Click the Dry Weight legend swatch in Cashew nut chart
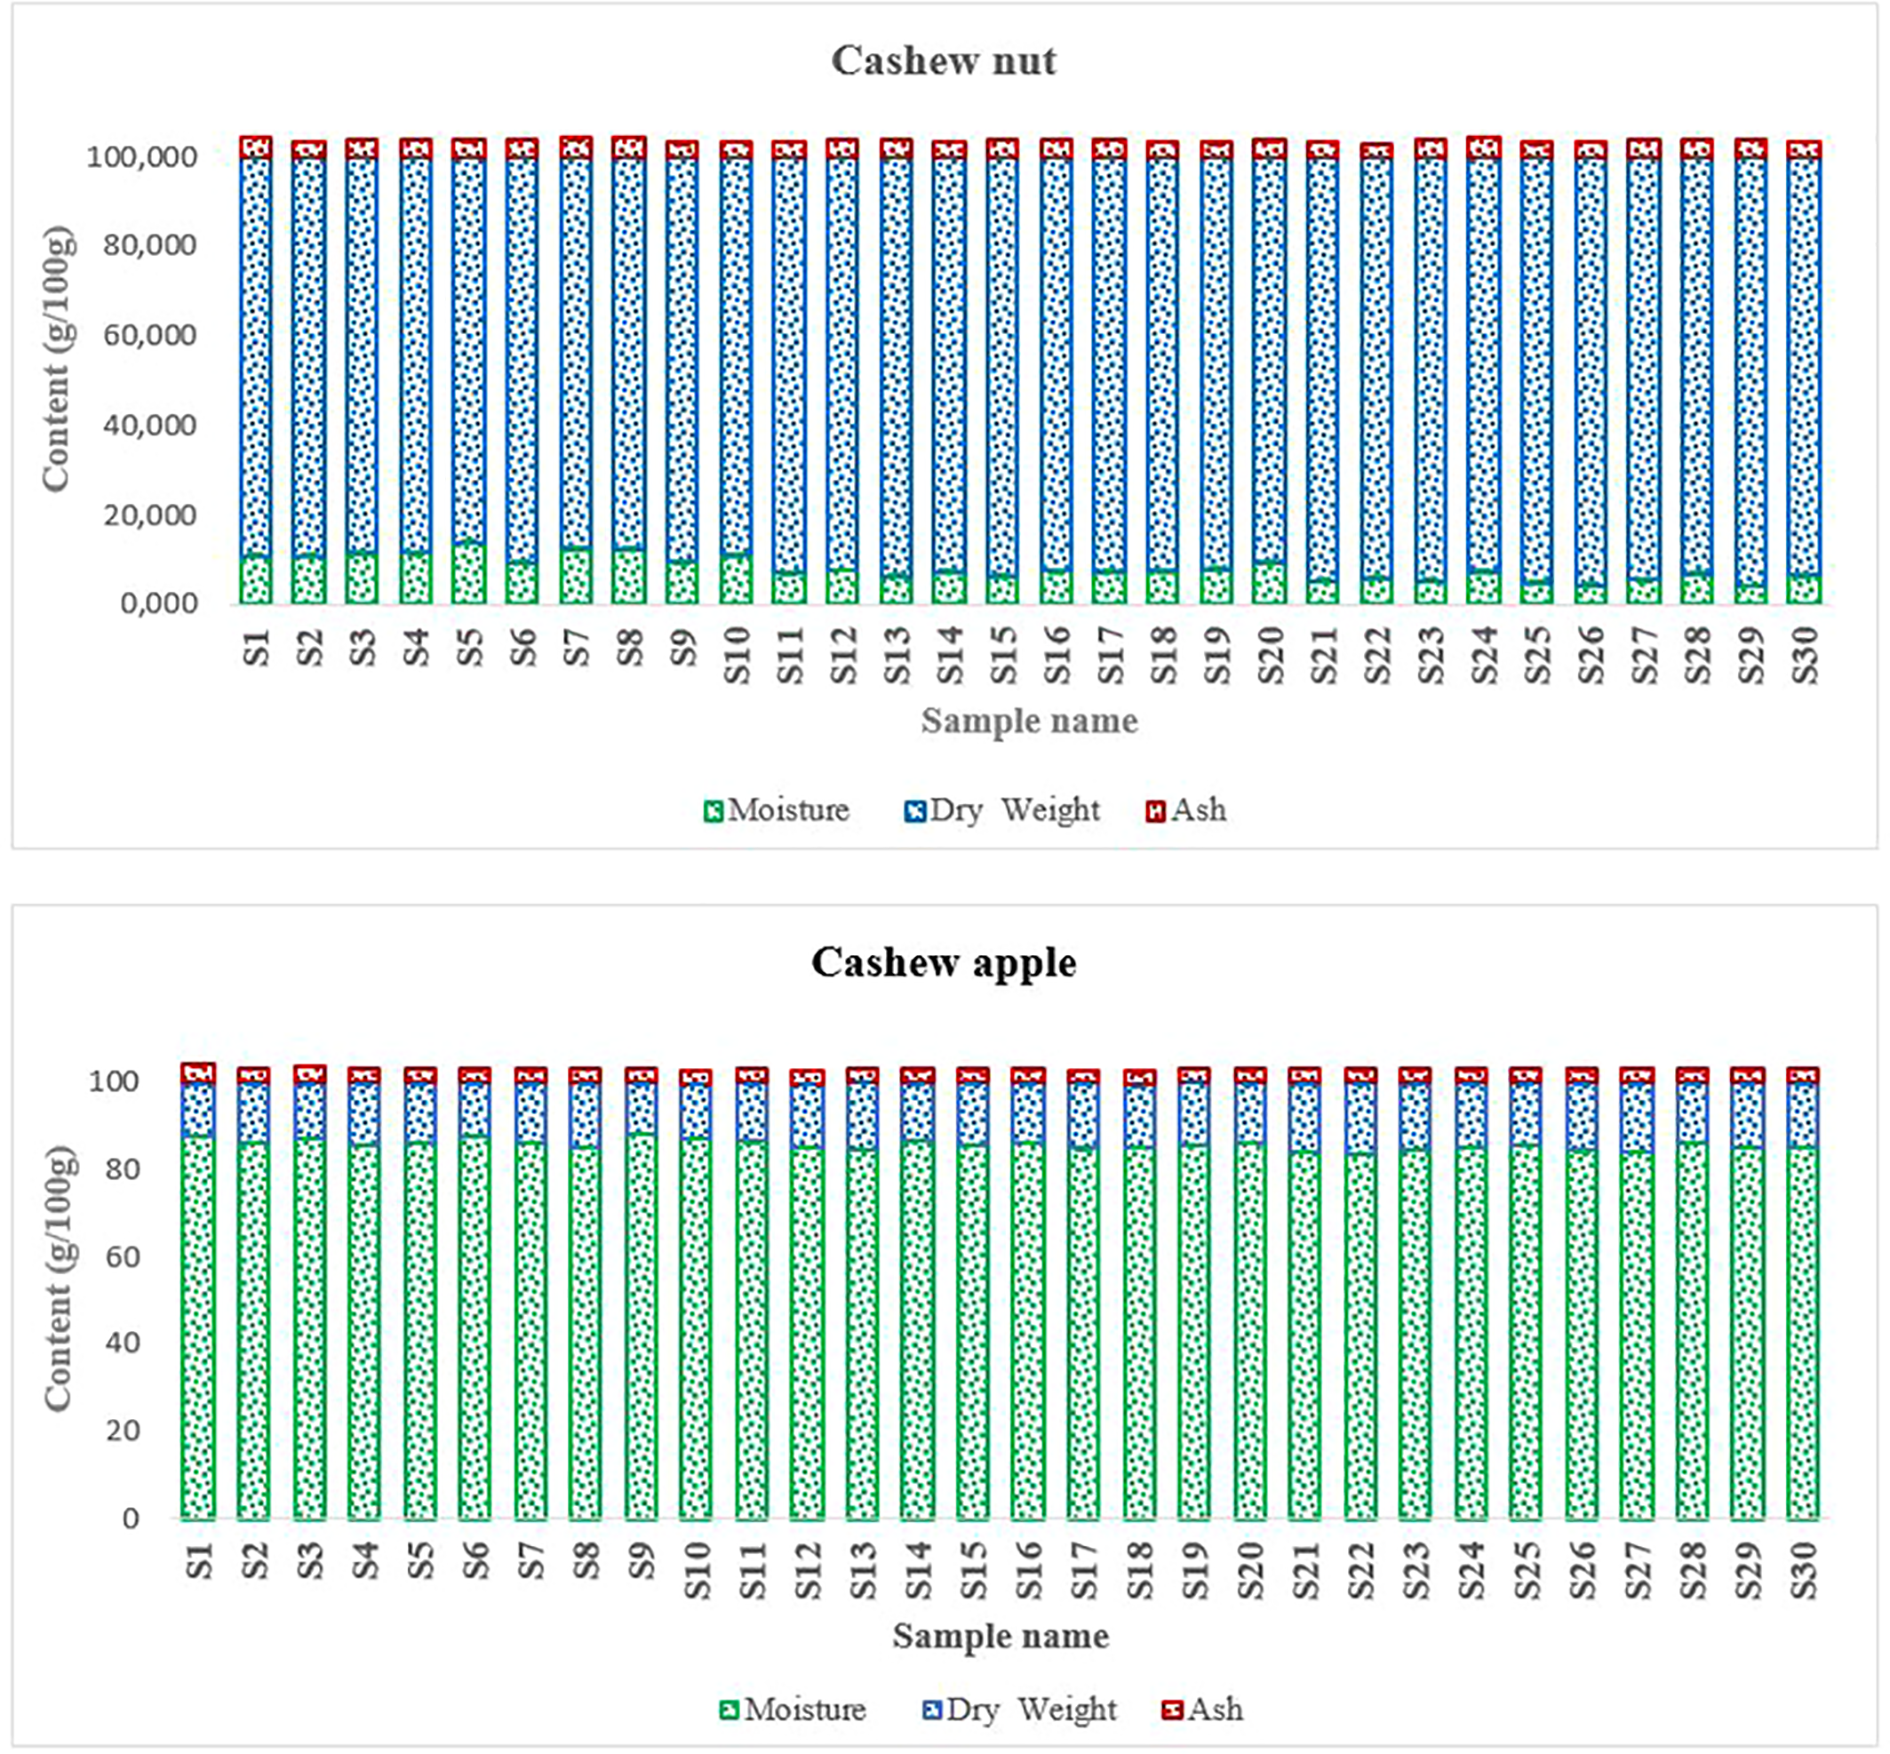Screen dimensions: 1890x1754 tap(914, 811)
